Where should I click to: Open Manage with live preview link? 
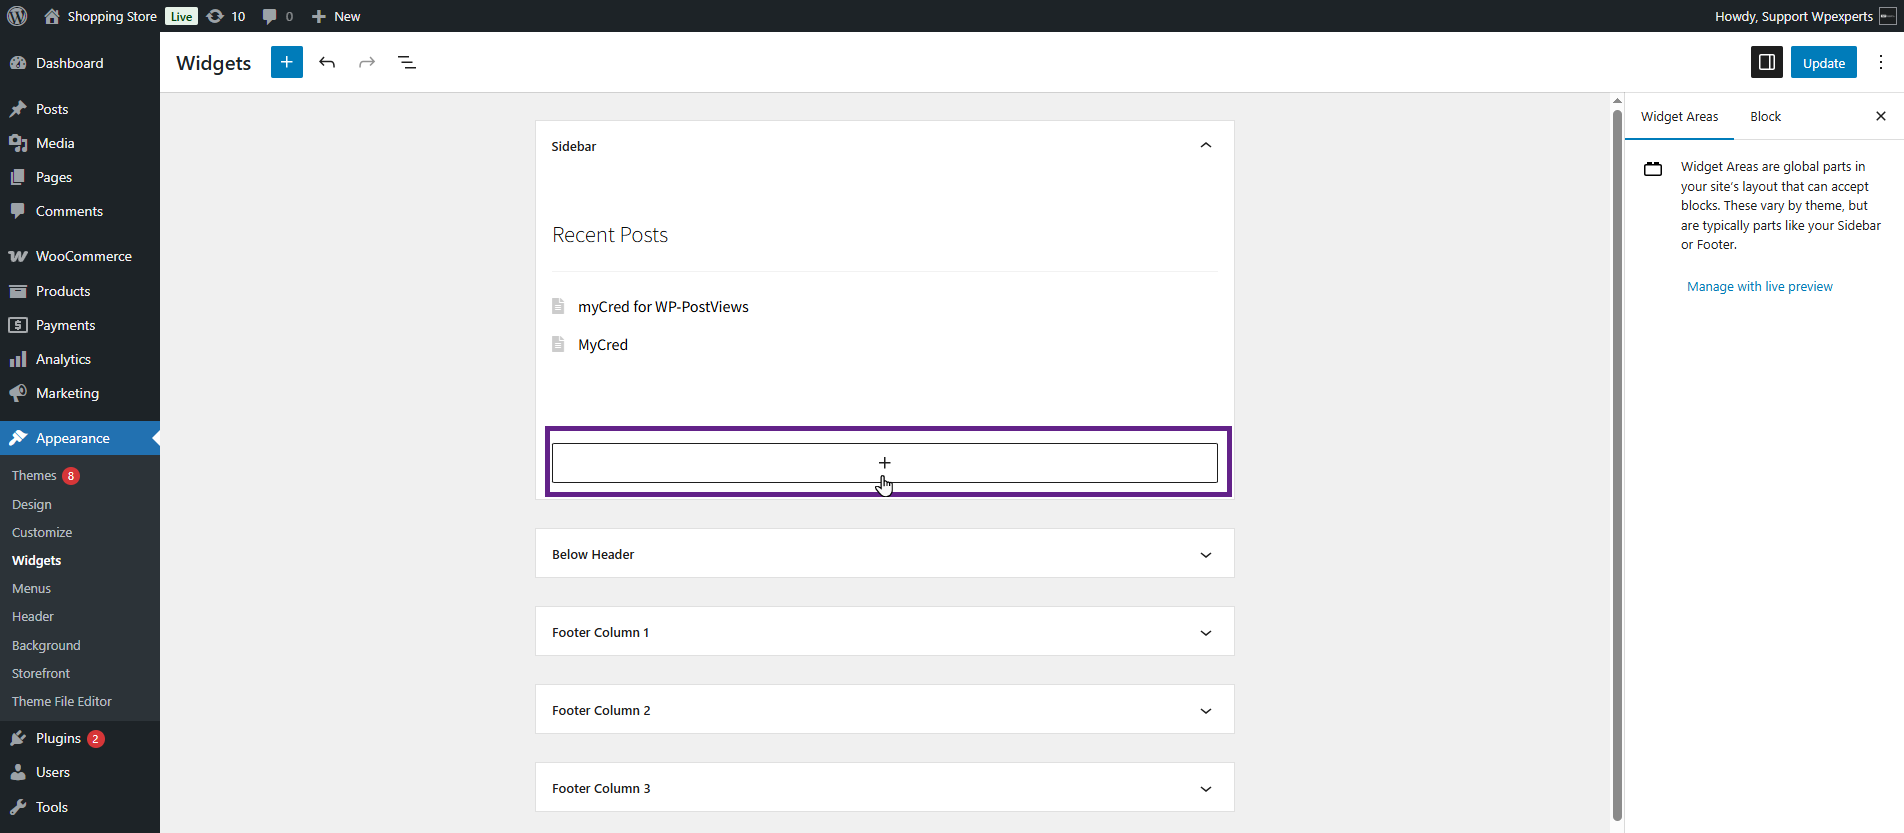pos(1759,286)
